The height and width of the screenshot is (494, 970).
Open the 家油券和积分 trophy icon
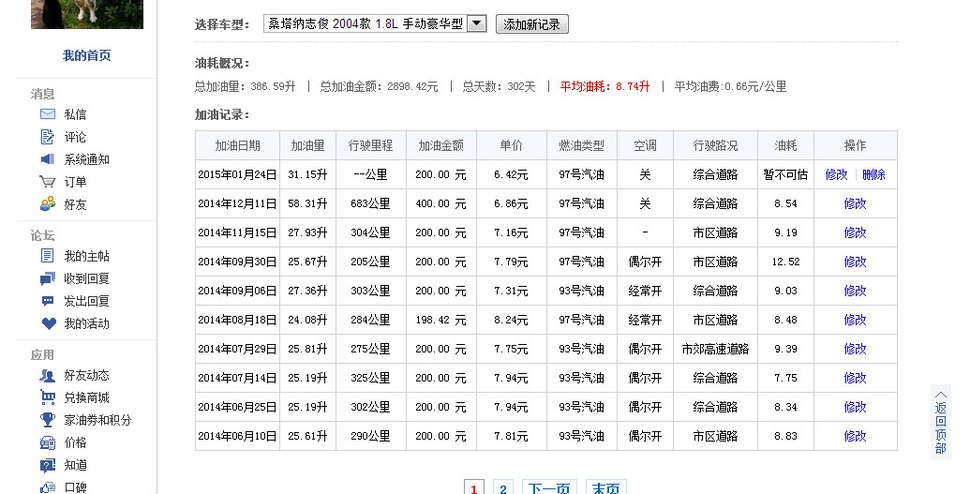click(x=47, y=420)
